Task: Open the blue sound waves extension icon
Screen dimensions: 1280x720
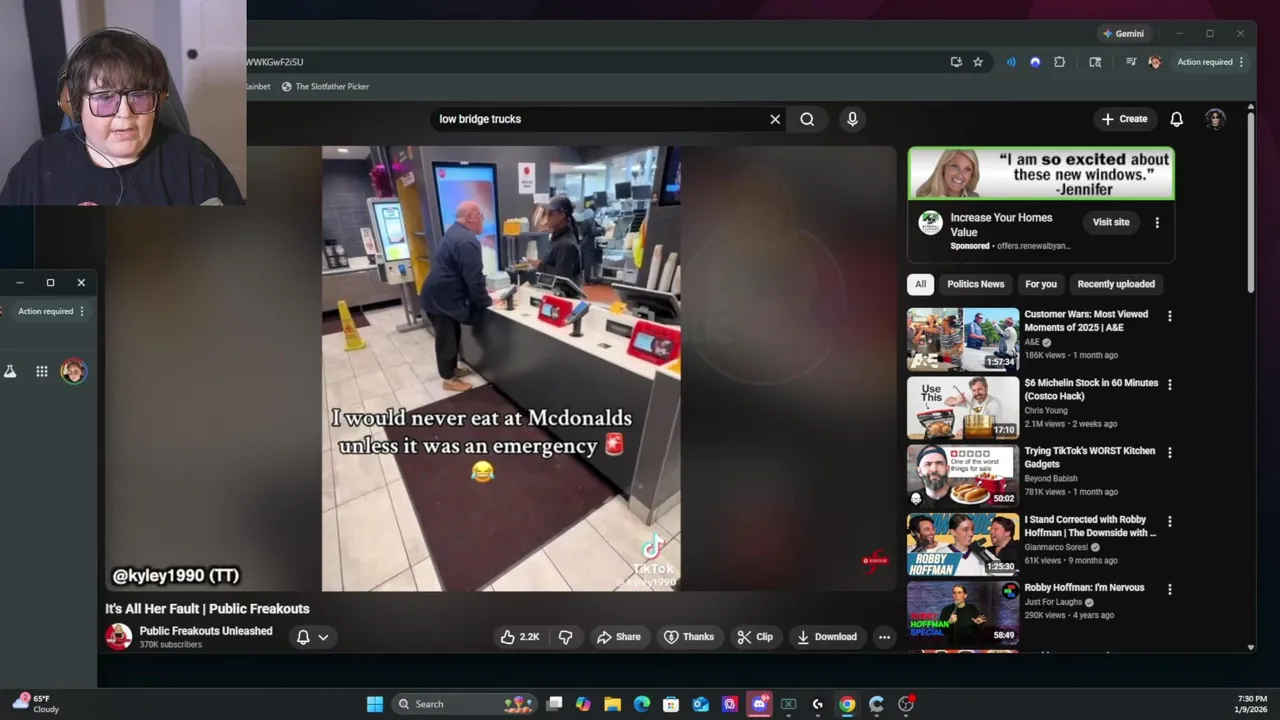Action: coord(1011,62)
